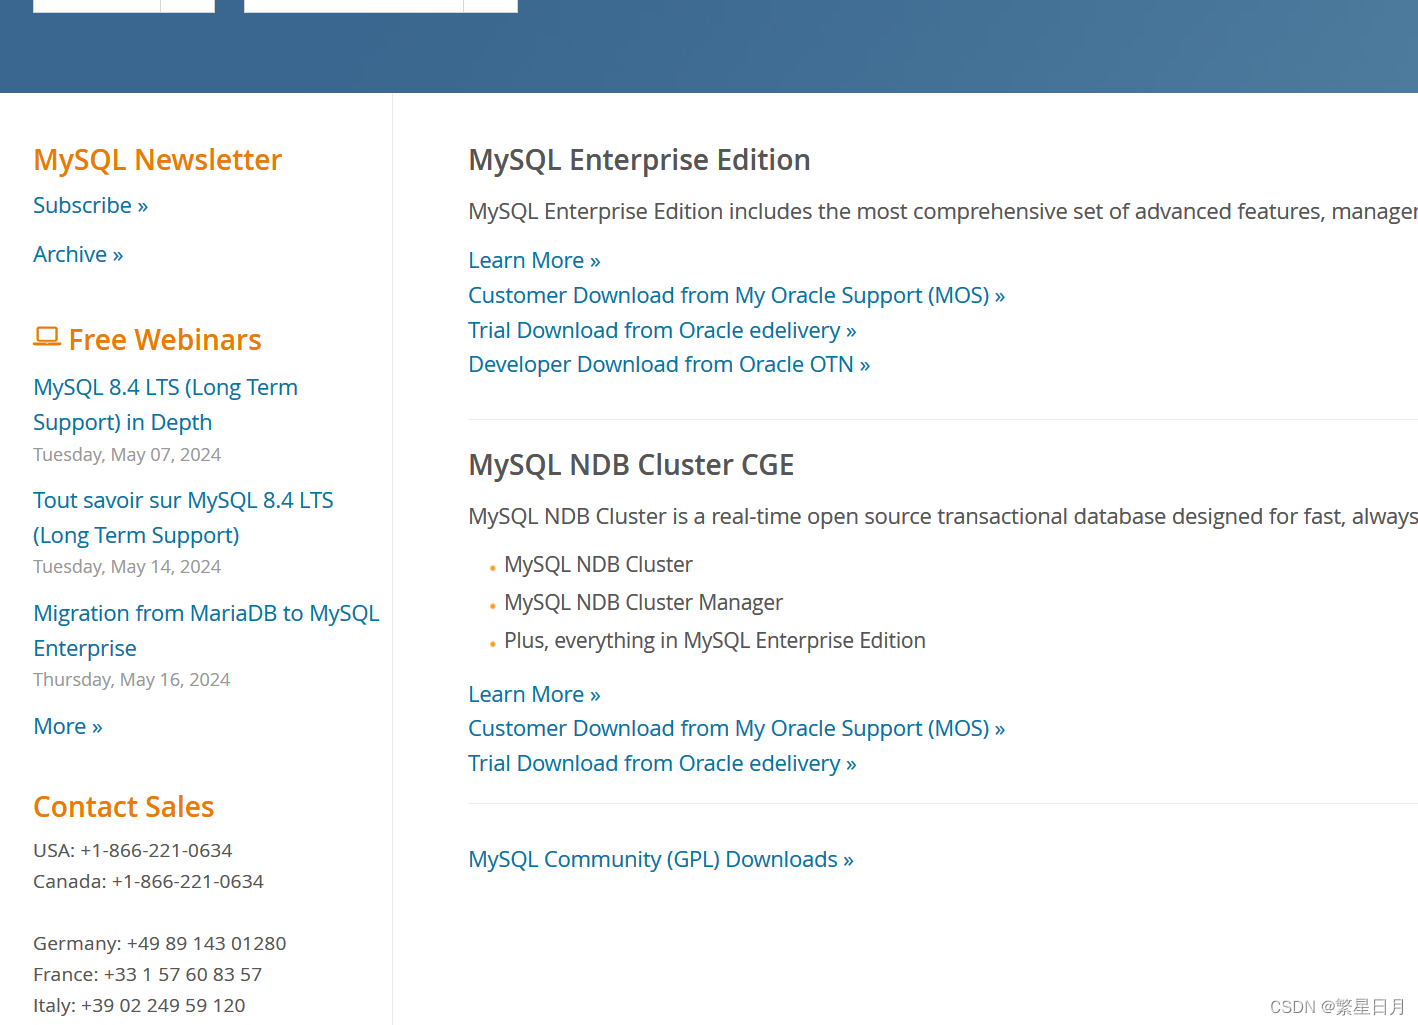Screen dimensions: 1418x1025
Task: Click the MySQL Enterprise Edition heading
Action: point(639,160)
